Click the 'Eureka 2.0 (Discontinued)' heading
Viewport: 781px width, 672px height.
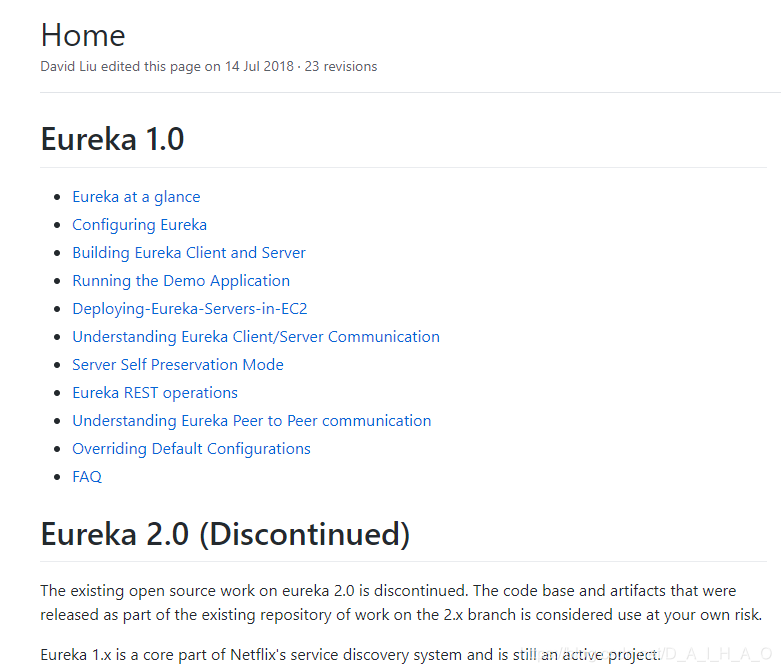point(225,534)
